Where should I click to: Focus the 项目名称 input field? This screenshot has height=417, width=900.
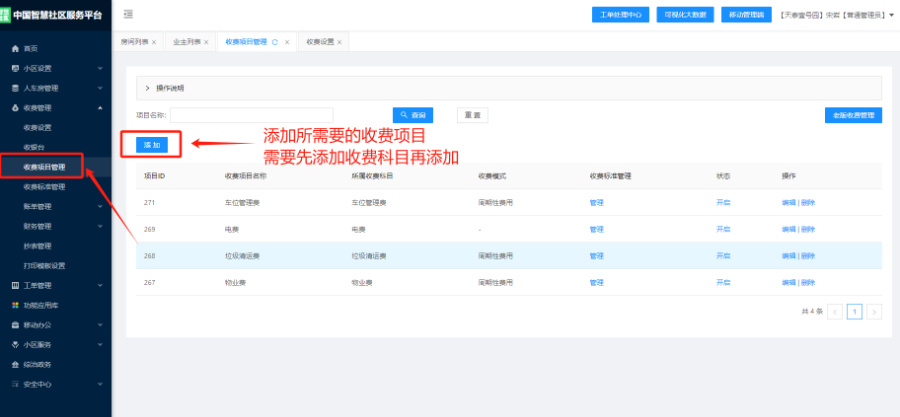pyautogui.click(x=251, y=115)
